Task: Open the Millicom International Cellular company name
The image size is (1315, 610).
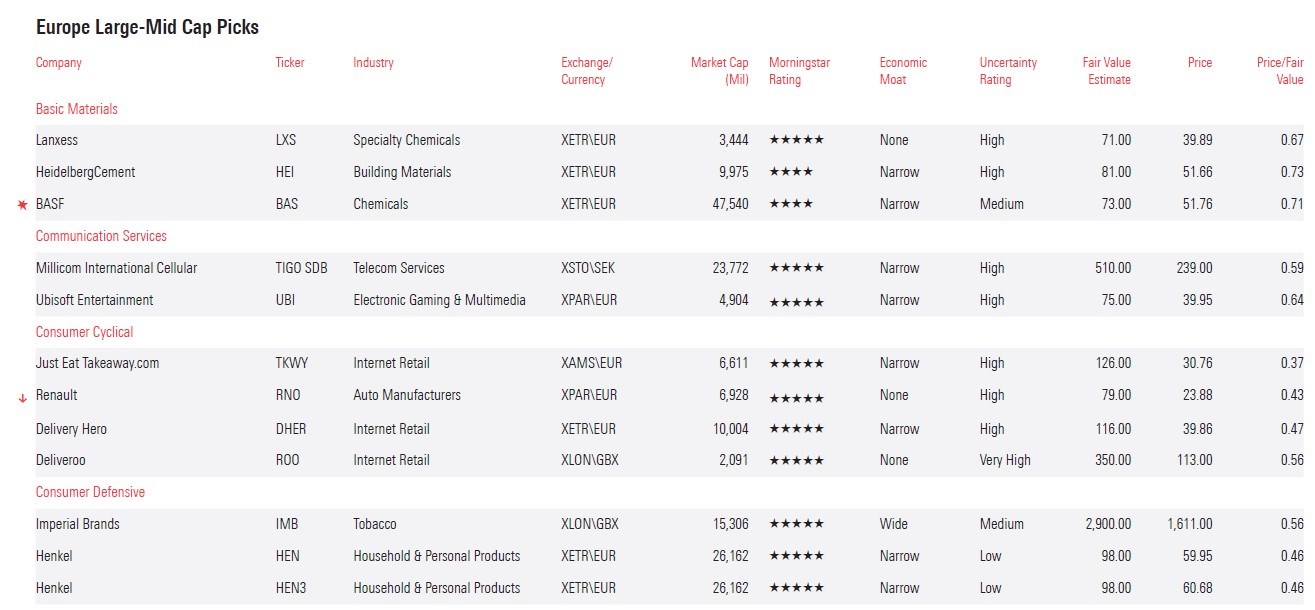Action: (116, 268)
